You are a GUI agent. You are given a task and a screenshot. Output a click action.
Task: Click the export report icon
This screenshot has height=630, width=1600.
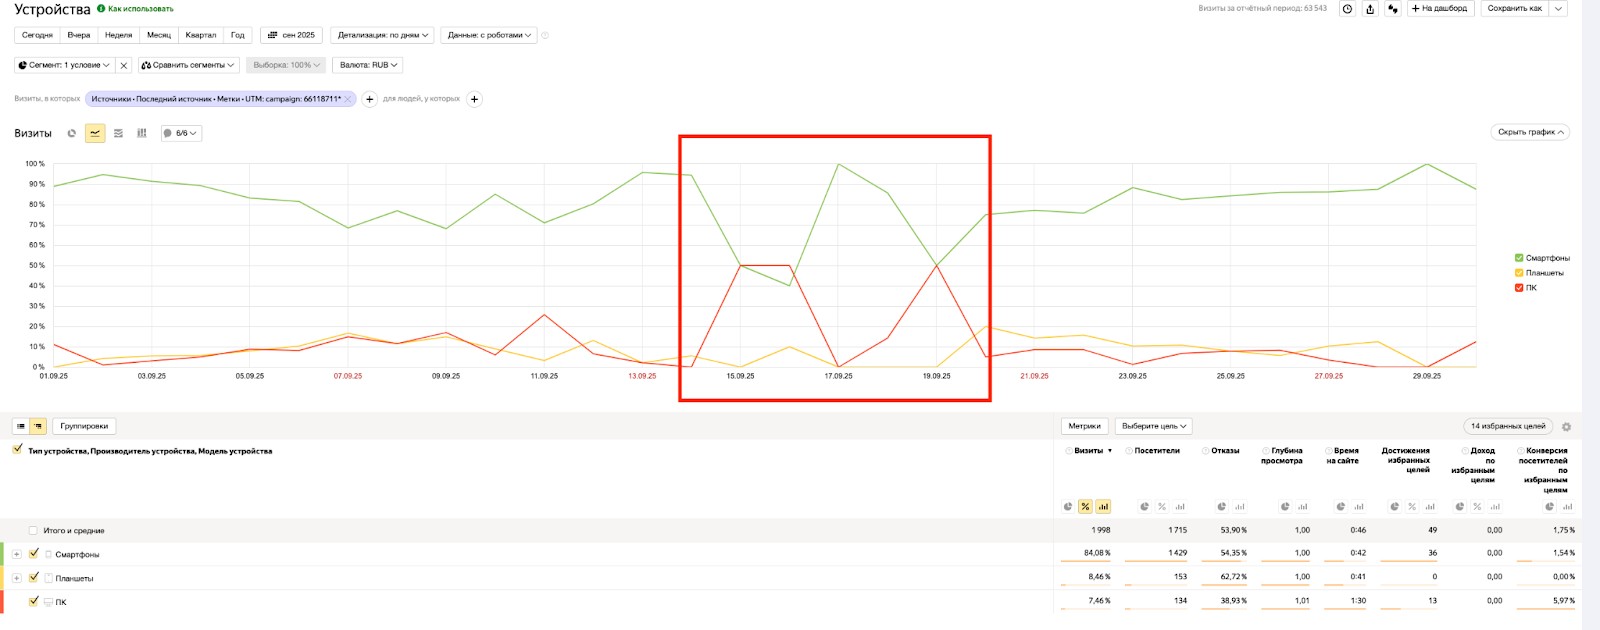(1370, 9)
